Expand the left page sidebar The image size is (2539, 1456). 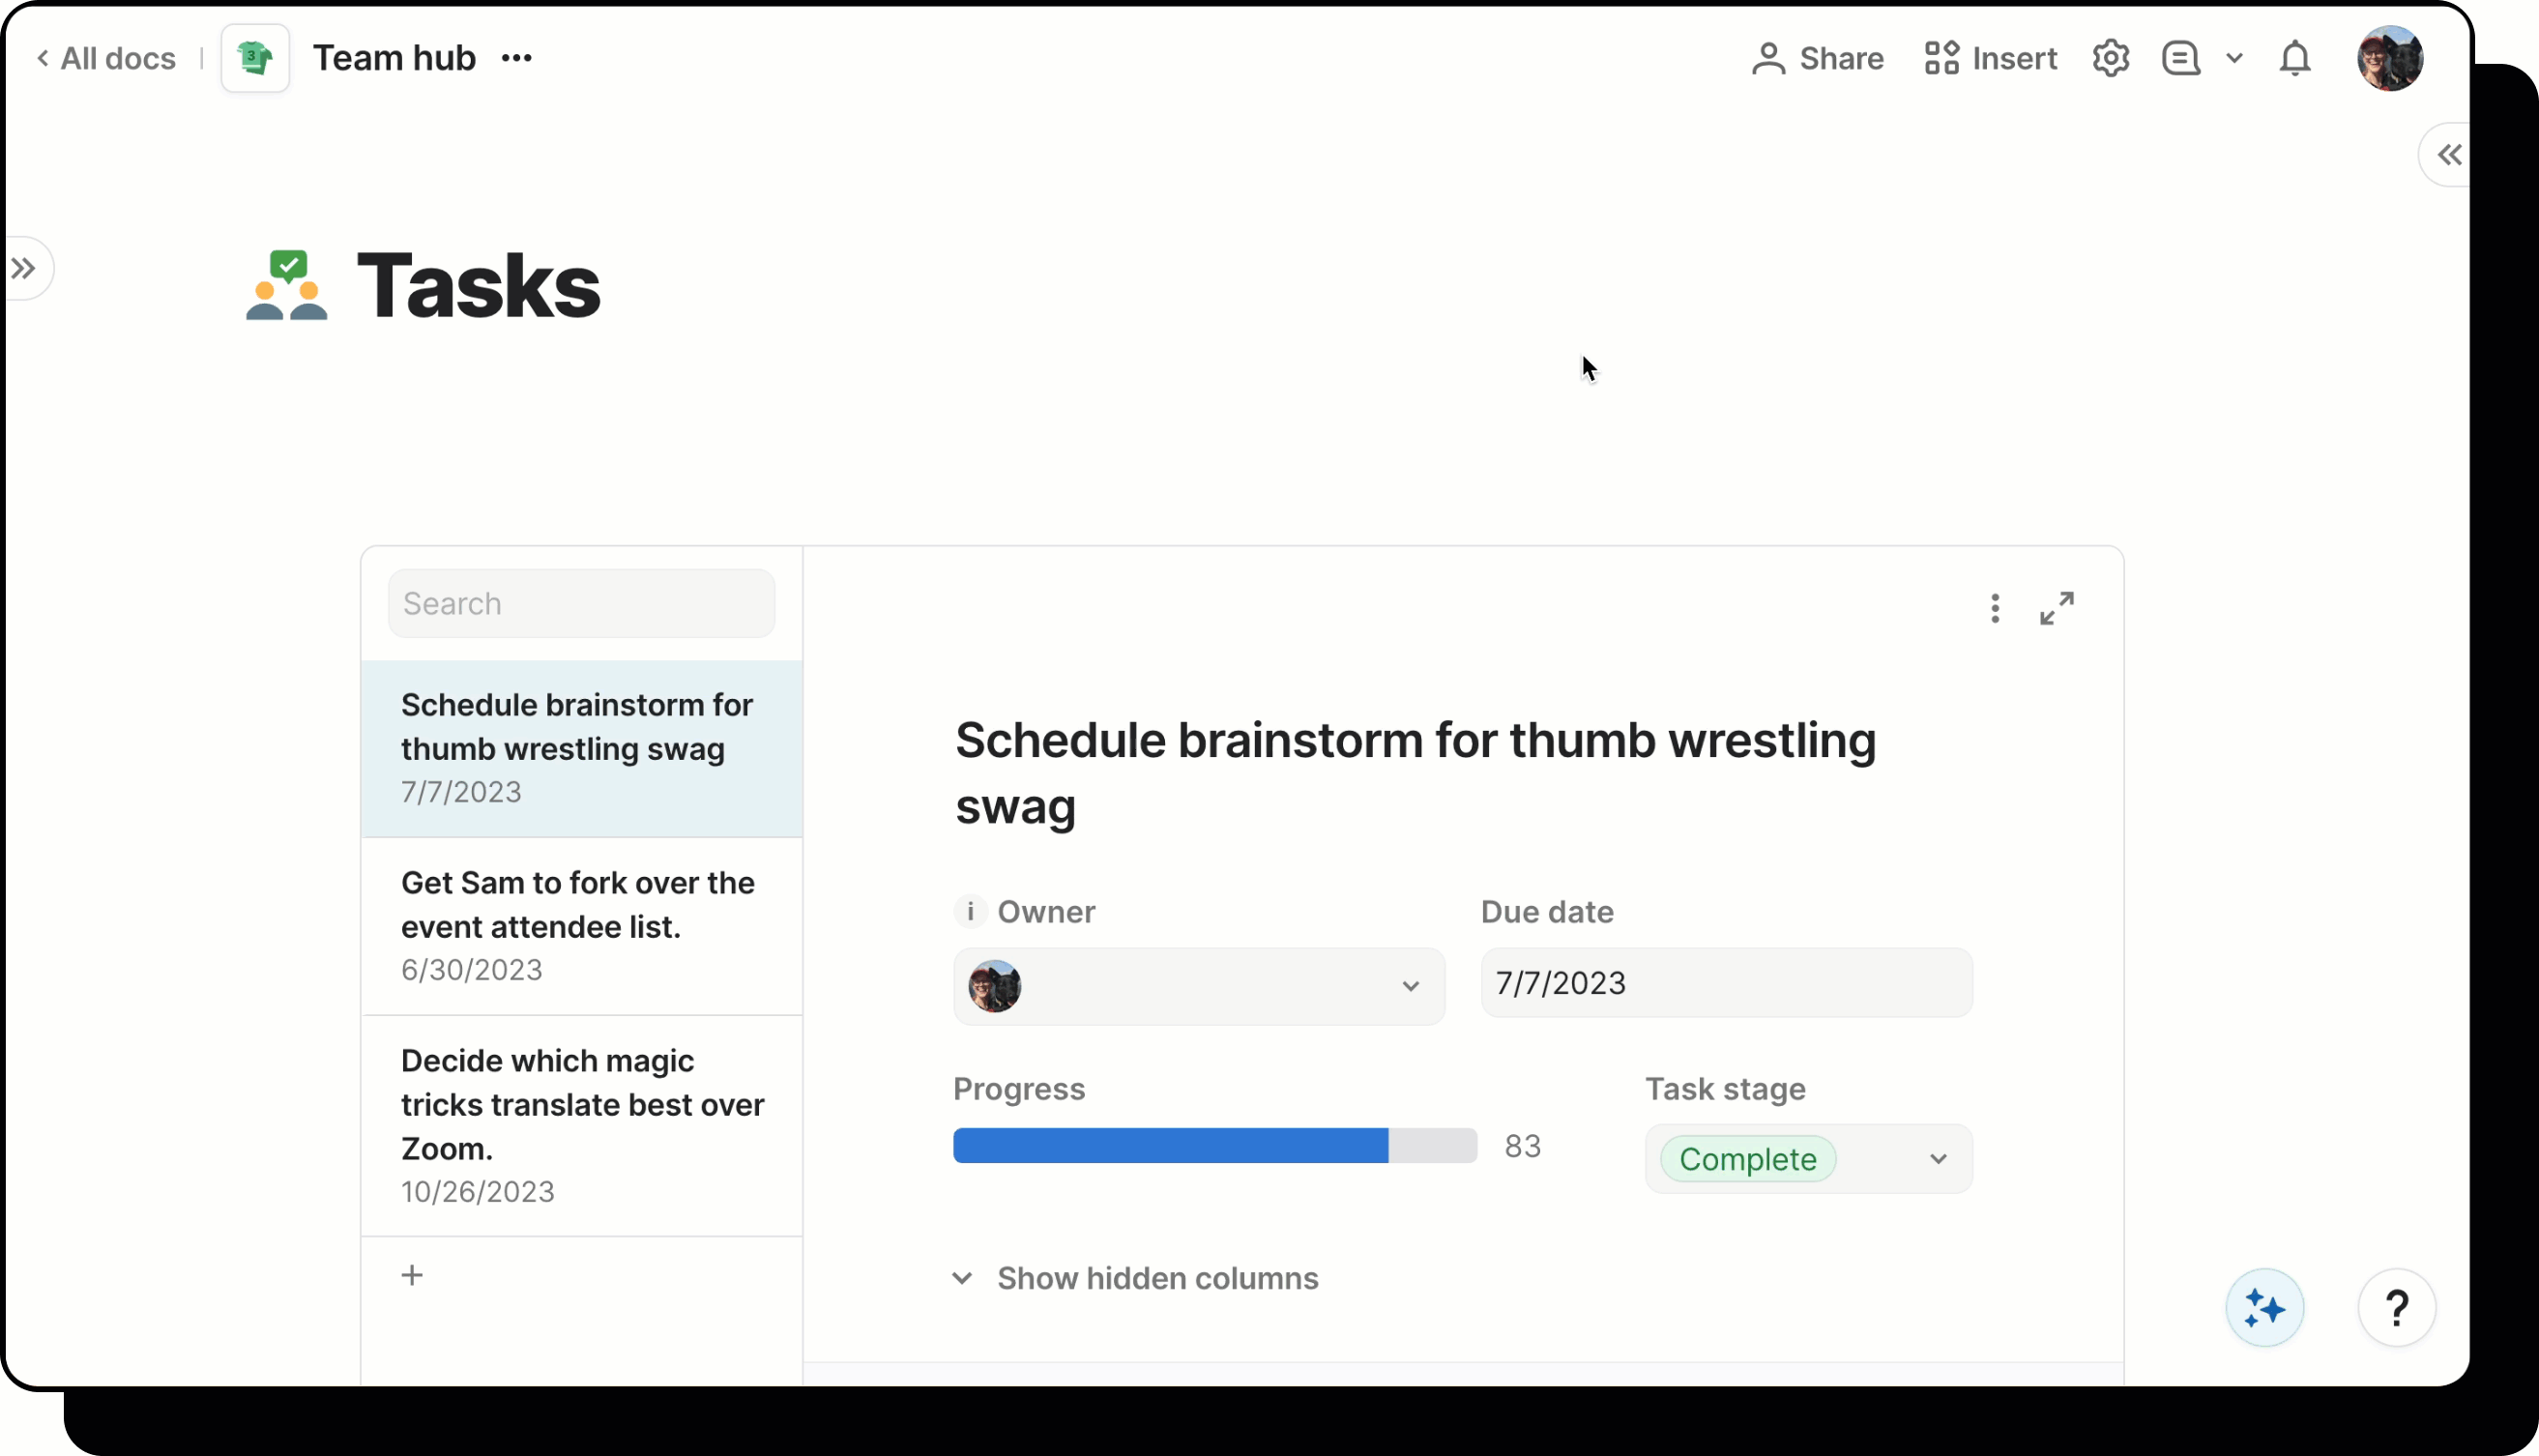pyautogui.click(x=24, y=268)
